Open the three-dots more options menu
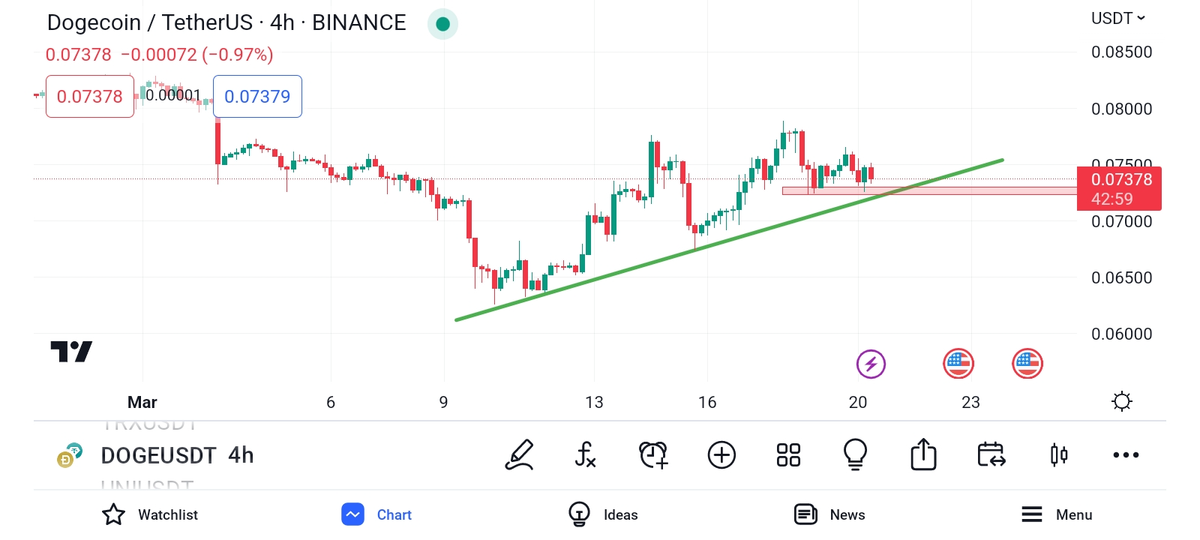The height and width of the screenshot is (540, 1200). tap(1126, 455)
